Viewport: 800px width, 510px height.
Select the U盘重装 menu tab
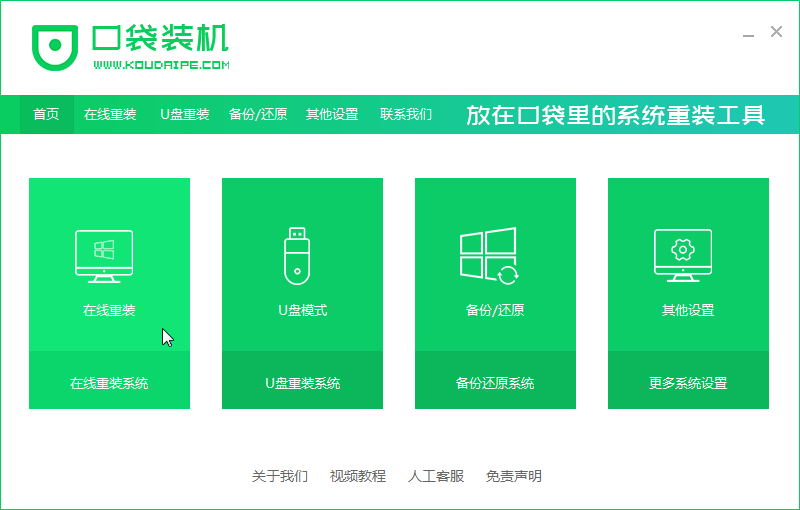(x=185, y=114)
